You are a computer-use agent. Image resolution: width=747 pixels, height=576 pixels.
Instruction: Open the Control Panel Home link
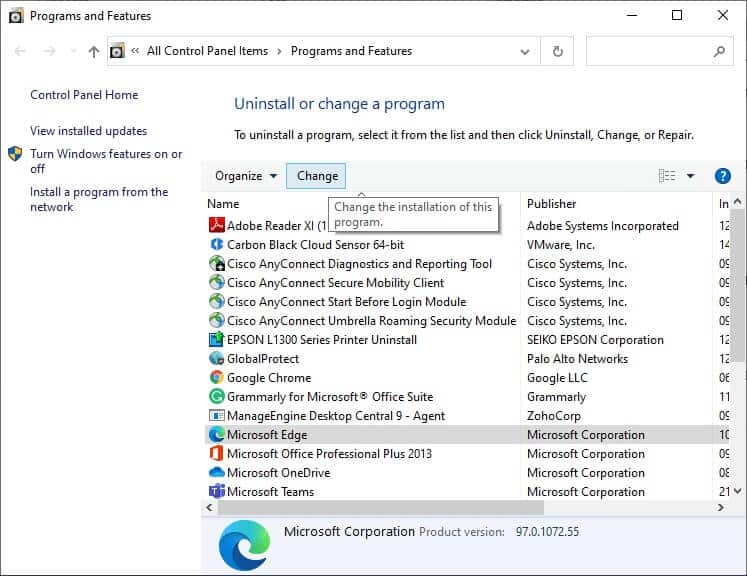[84, 95]
